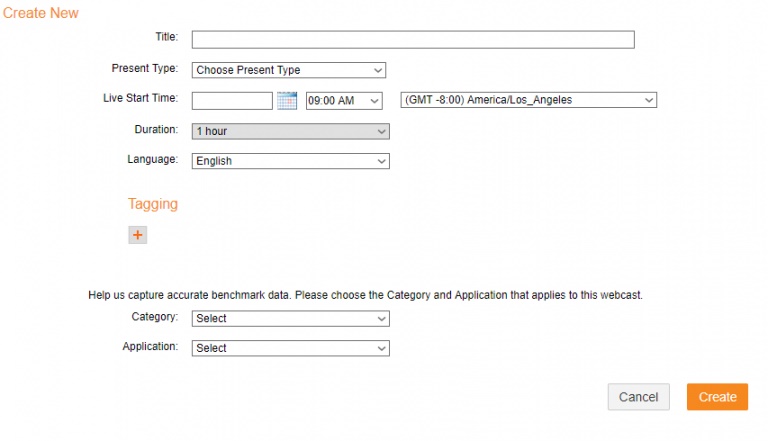768x441 pixels.
Task: Click the Application field label
Action: coord(150,347)
